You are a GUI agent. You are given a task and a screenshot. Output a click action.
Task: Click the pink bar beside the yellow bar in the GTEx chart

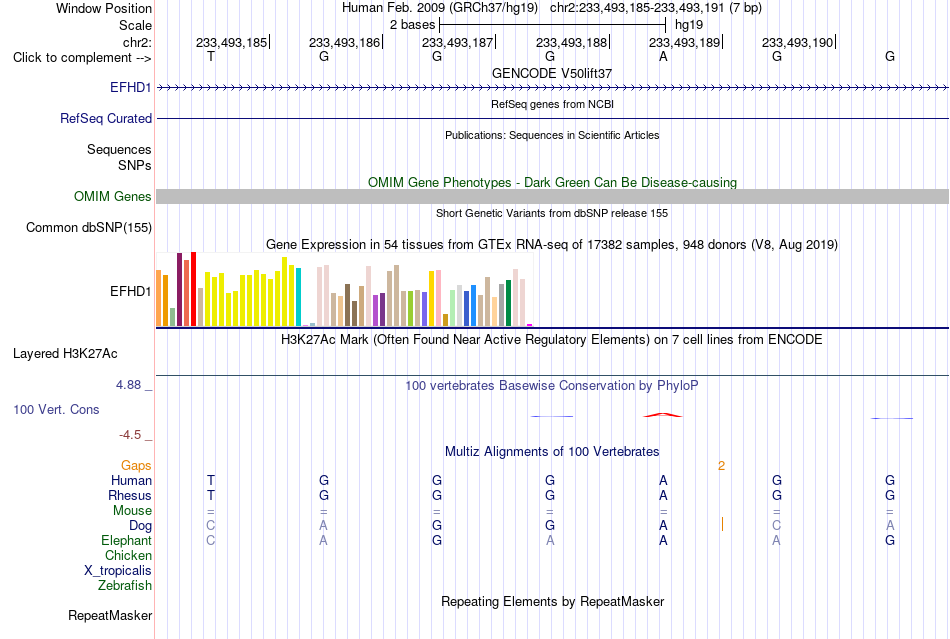tap(438, 298)
